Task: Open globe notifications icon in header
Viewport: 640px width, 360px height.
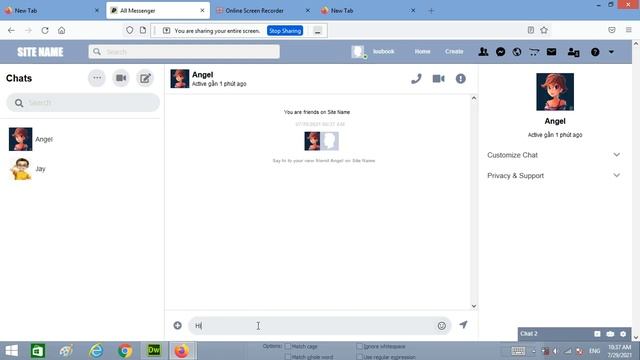Action: click(517, 52)
